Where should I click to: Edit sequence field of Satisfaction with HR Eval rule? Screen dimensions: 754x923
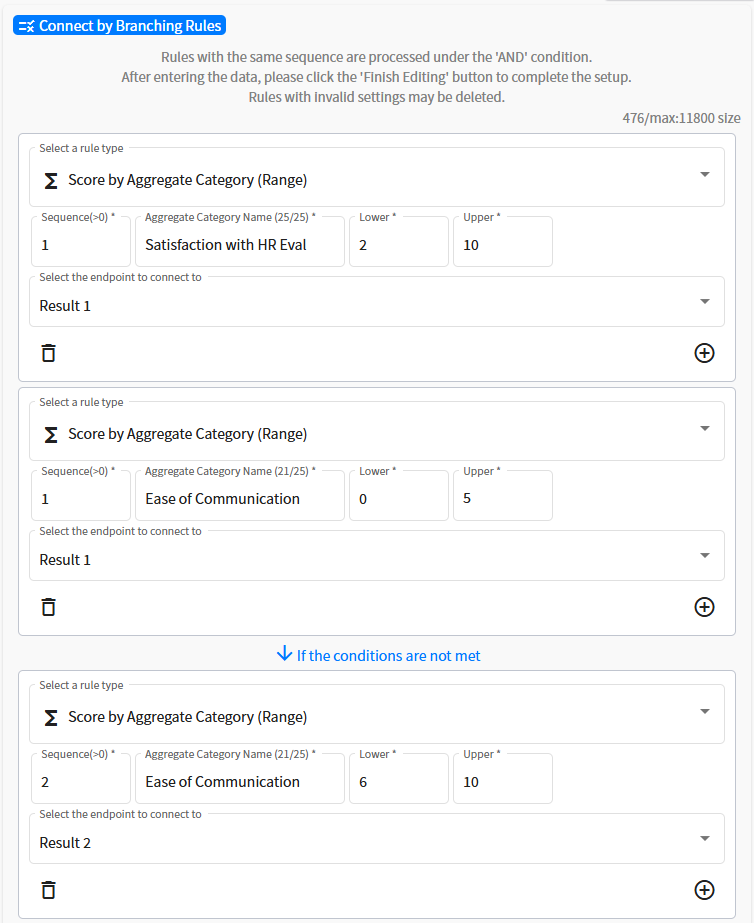click(81, 242)
